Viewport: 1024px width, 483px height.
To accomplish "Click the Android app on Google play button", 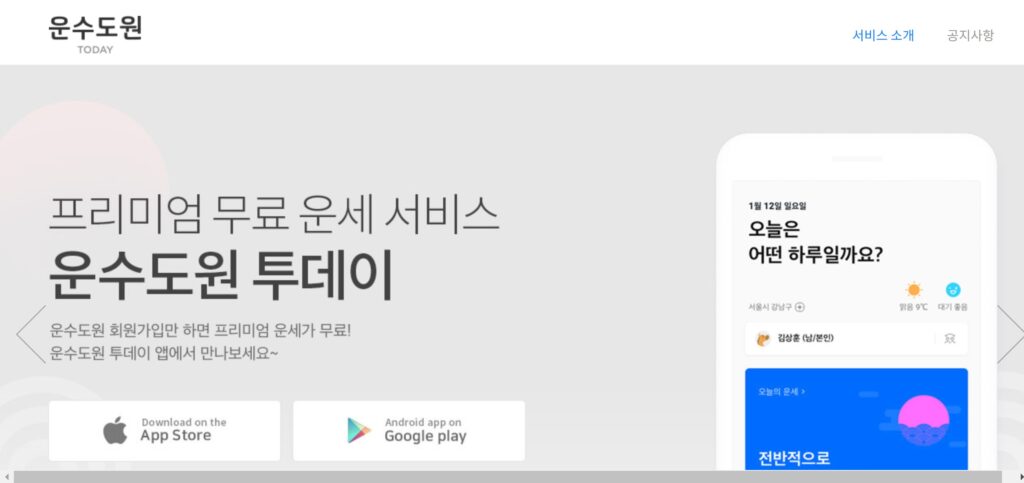I will (409, 431).
